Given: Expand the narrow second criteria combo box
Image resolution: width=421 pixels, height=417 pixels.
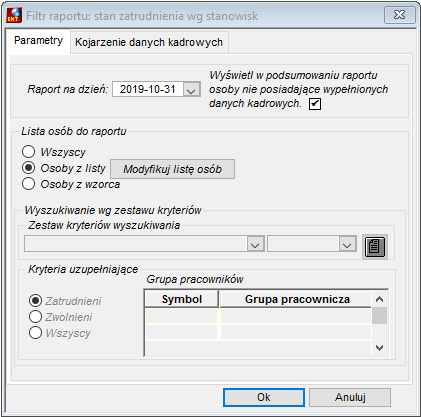Looking at the screenshot, I should click(x=347, y=244).
